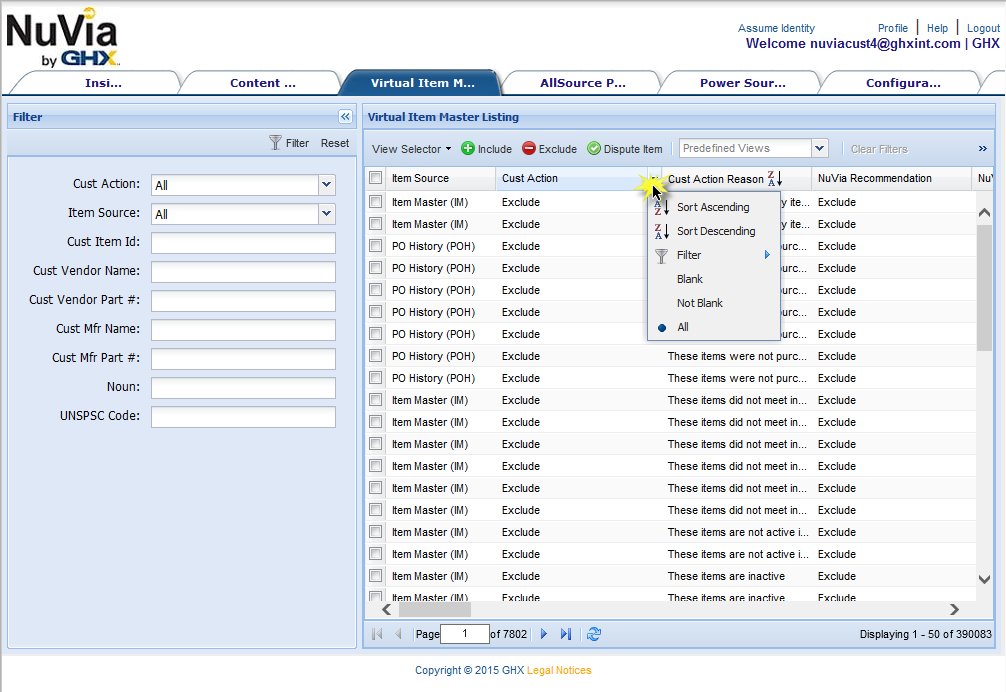The height and width of the screenshot is (692, 1006).
Task: Go to last page icon
Action: tap(565, 634)
